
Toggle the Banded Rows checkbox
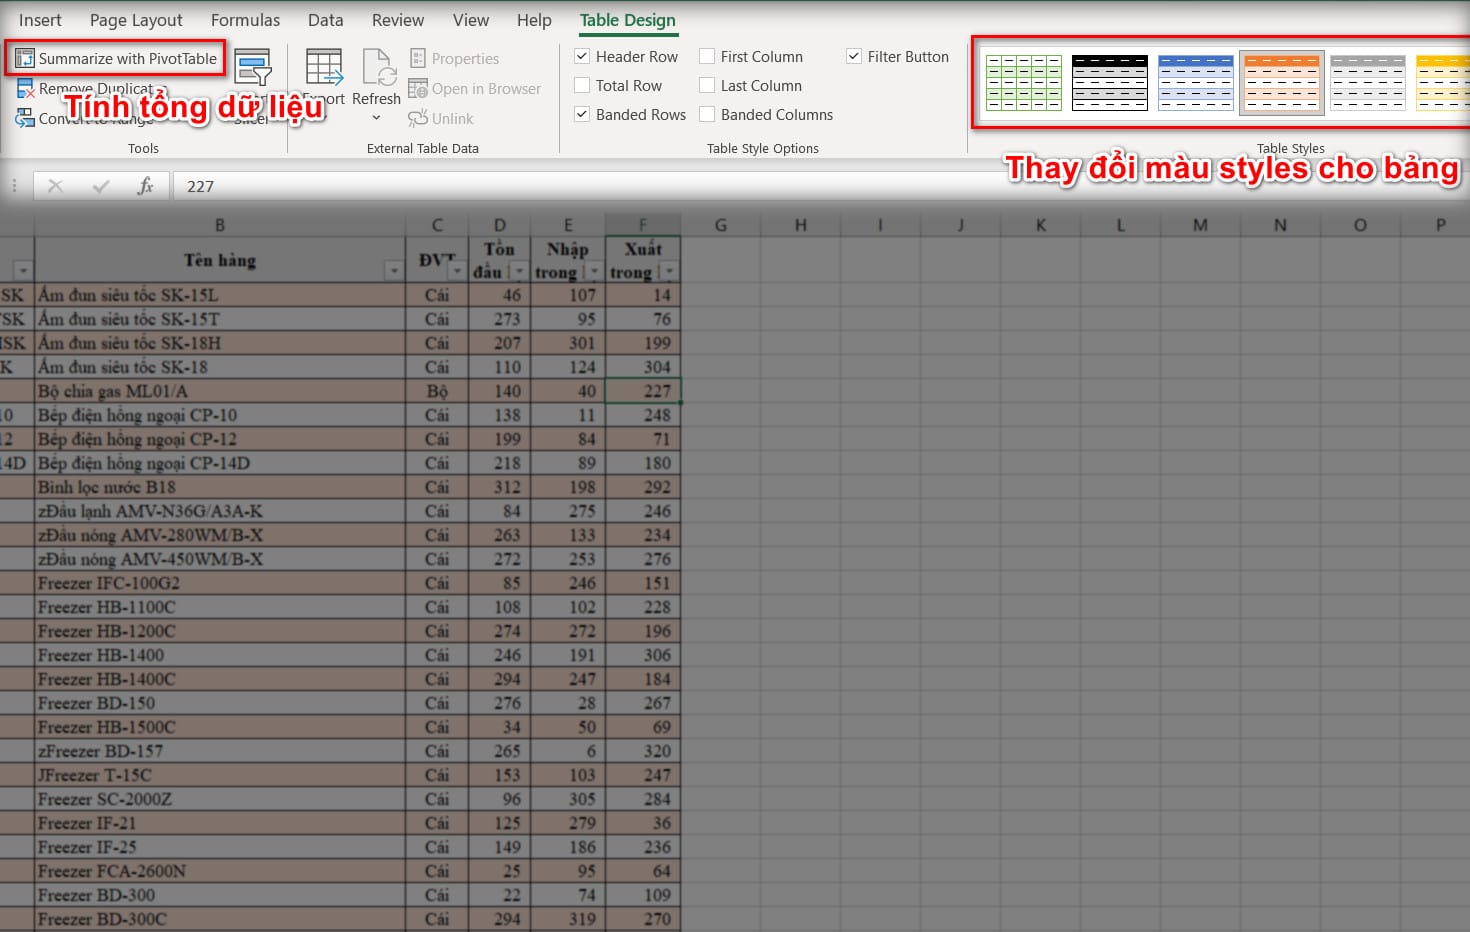pos(582,115)
